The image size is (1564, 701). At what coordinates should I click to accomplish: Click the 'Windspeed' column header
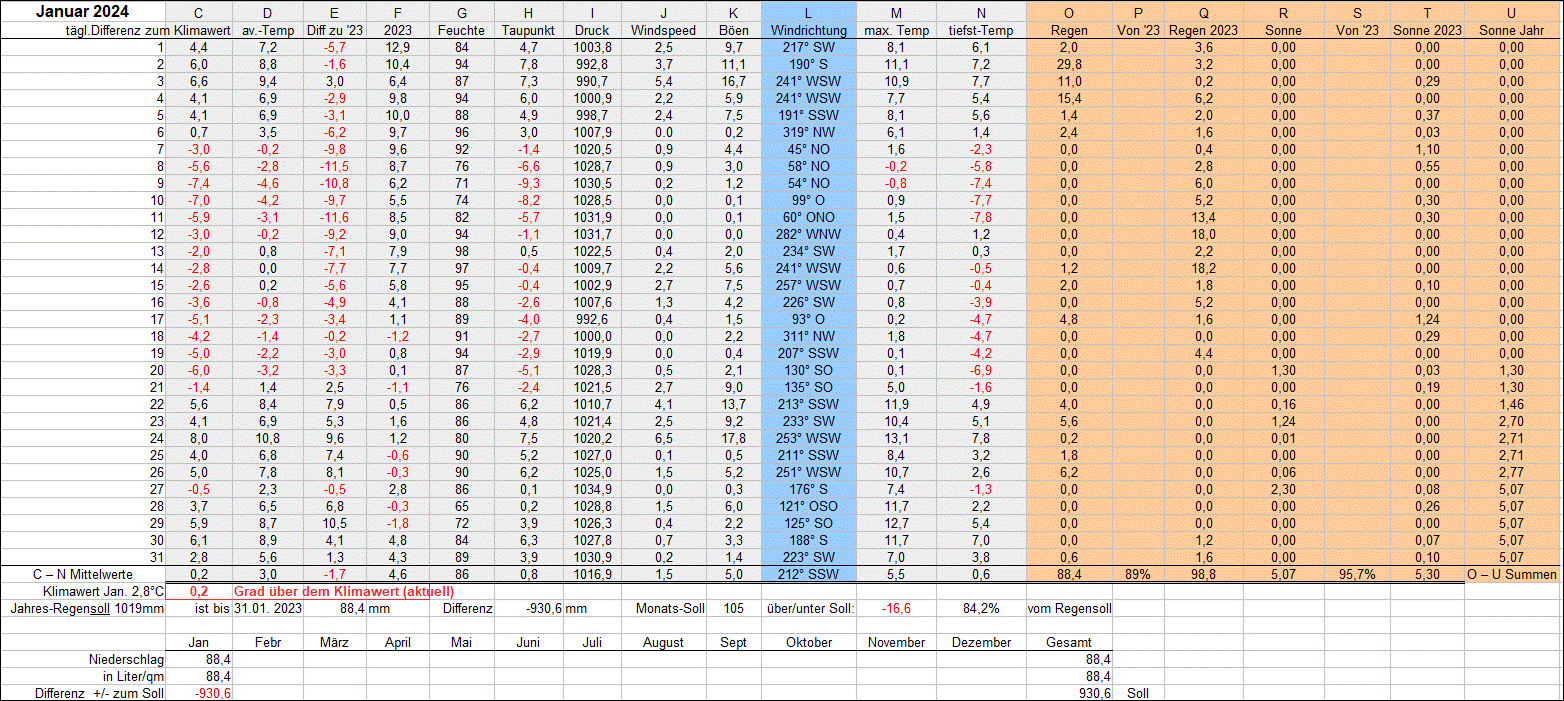pos(663,30)
